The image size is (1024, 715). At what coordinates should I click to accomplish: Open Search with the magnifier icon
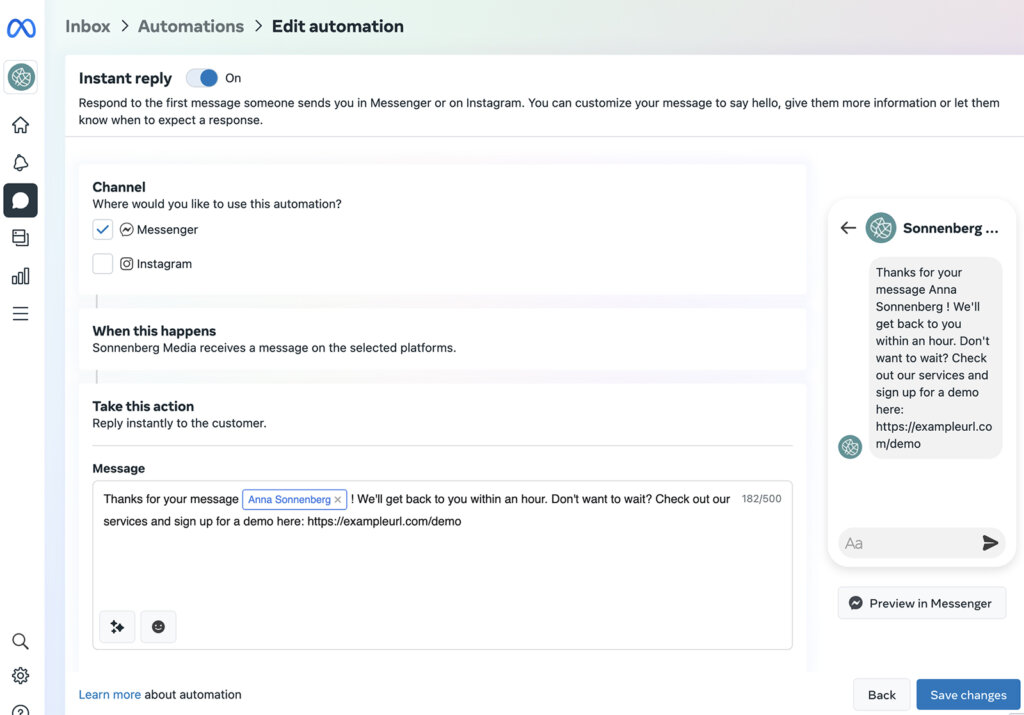coord(20,641)
